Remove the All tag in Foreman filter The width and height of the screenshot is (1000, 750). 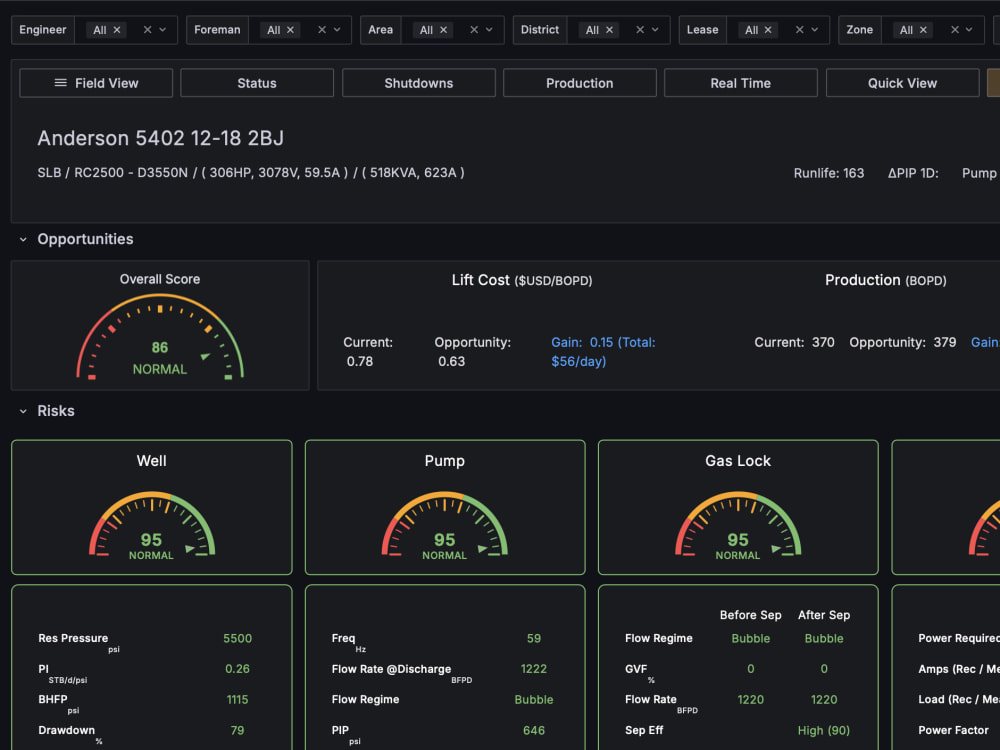290,30
